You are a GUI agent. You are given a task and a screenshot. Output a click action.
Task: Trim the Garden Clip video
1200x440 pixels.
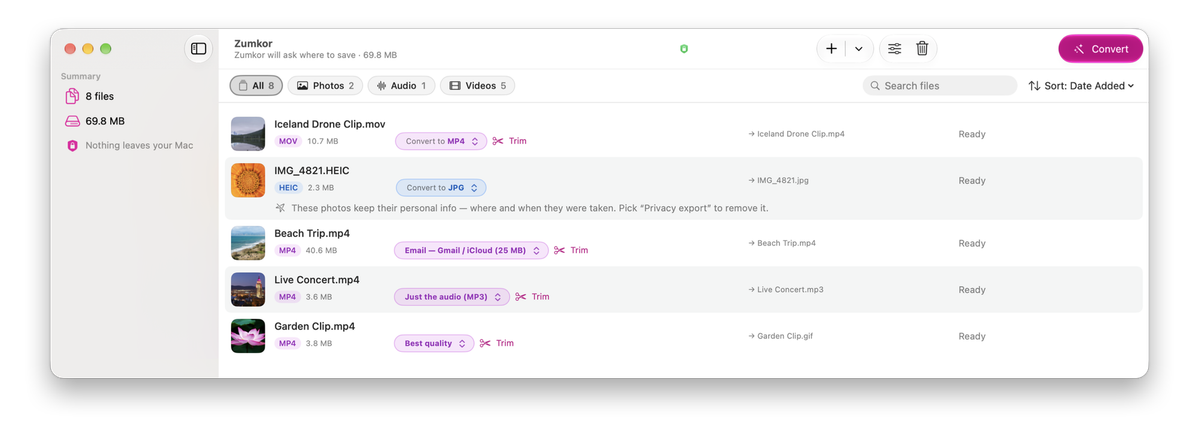[x=496, y=343]
